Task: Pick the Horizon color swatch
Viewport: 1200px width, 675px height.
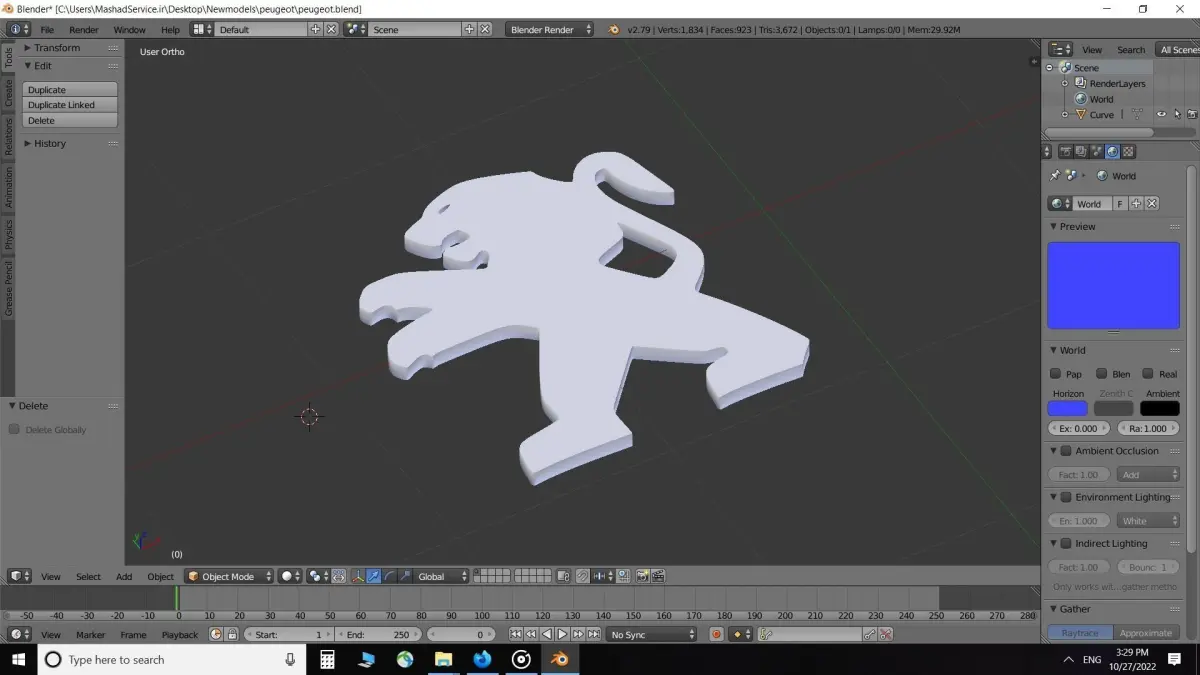Action: tap(1067, 408)
